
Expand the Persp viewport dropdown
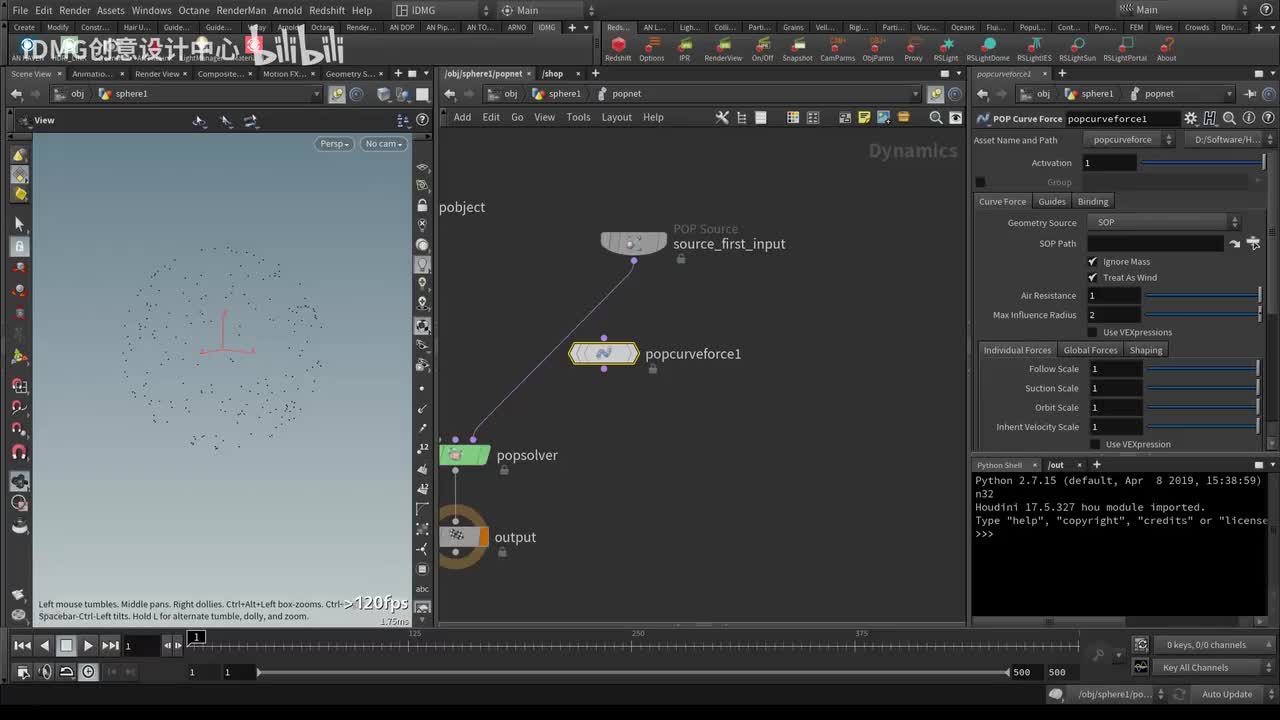334,144
